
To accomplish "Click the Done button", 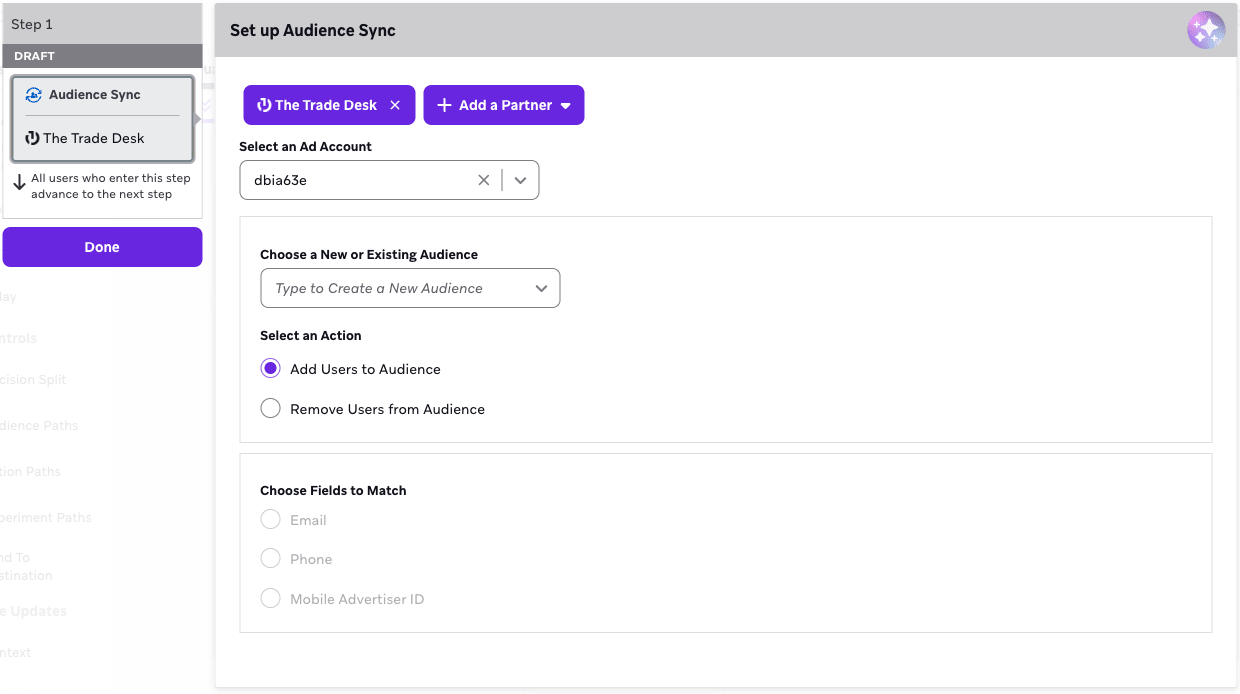I will click(102, 247).
